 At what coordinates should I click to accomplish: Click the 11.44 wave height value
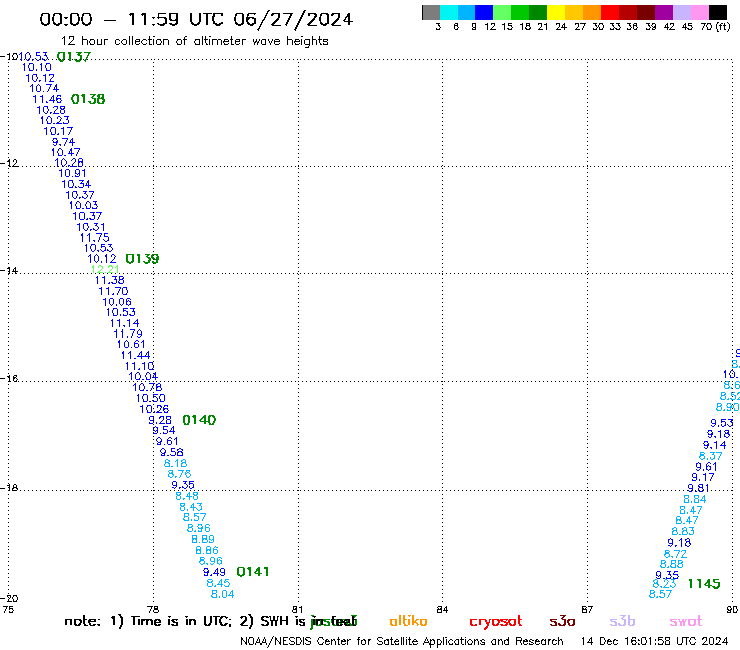pos(135,355)
